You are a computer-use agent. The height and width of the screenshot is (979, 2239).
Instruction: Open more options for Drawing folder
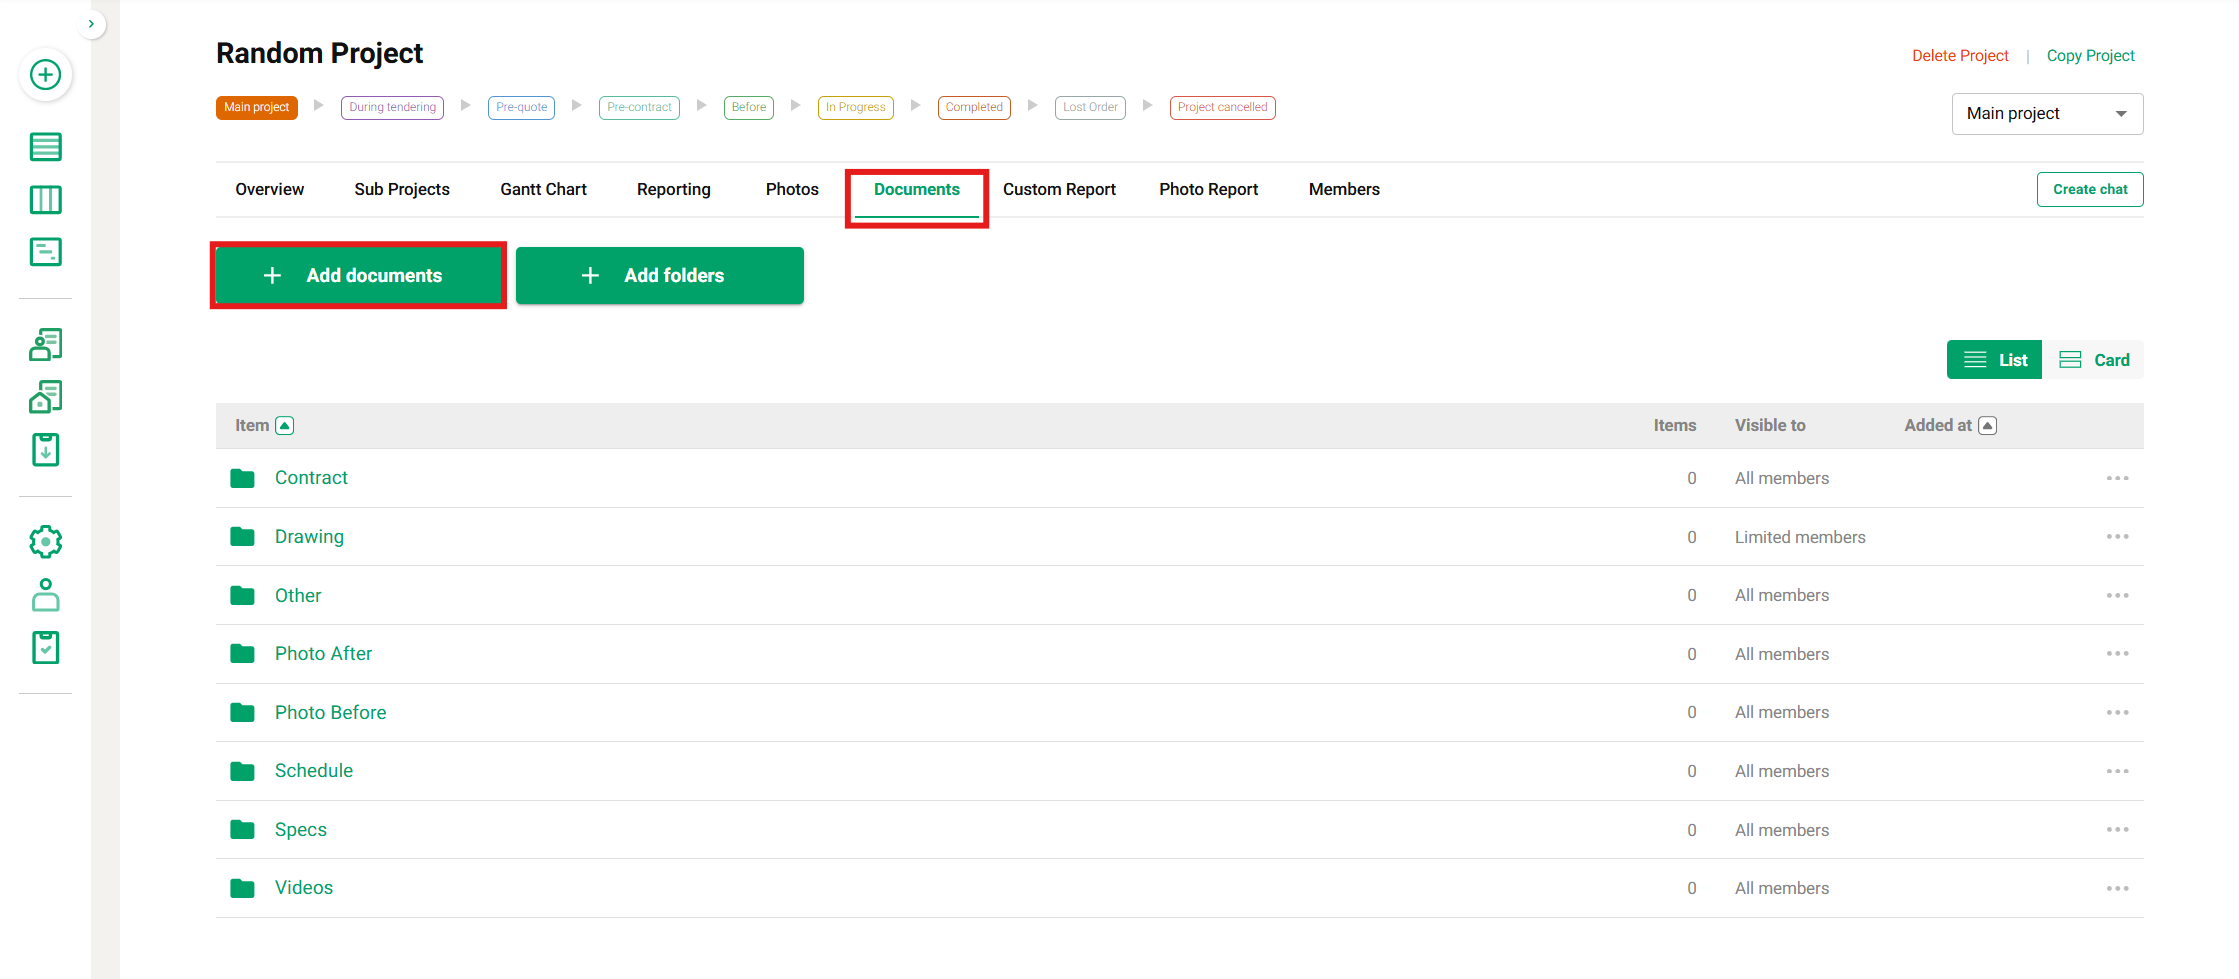[x=2117, y=537]
